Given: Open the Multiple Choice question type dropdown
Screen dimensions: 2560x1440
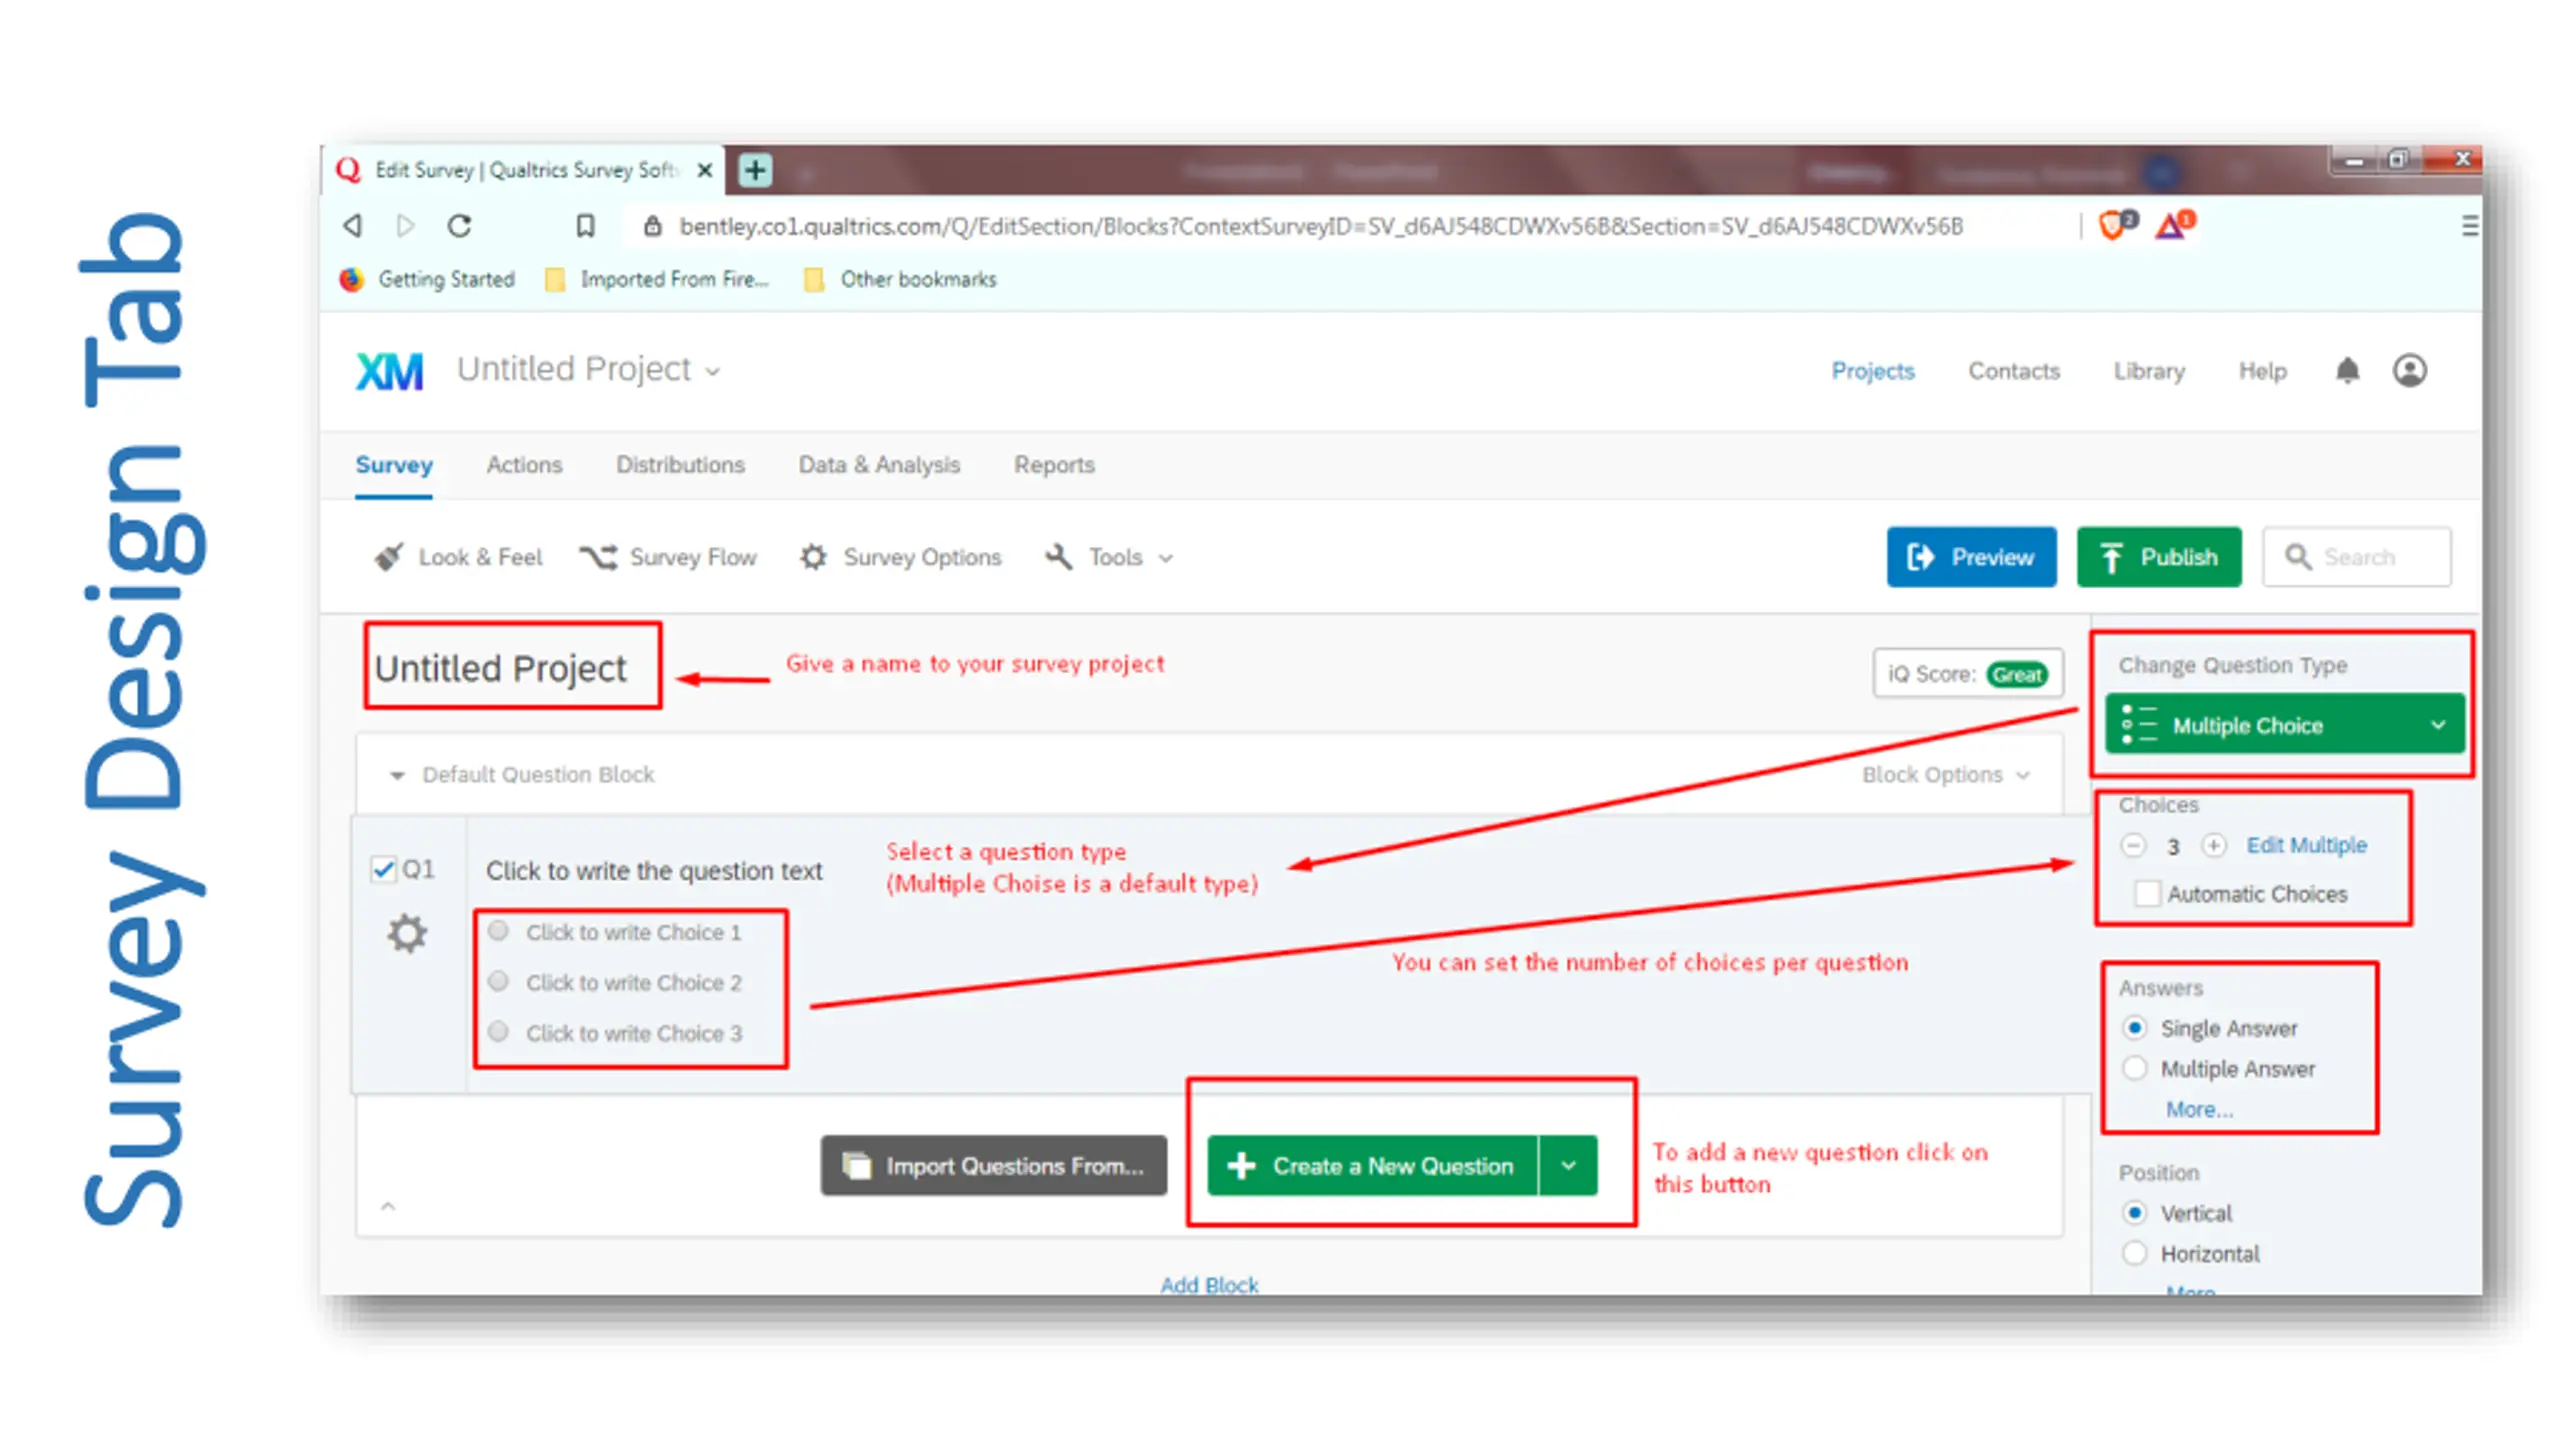Looking at the screenshot, I should pyautogui.click(x=2284, y=724).
